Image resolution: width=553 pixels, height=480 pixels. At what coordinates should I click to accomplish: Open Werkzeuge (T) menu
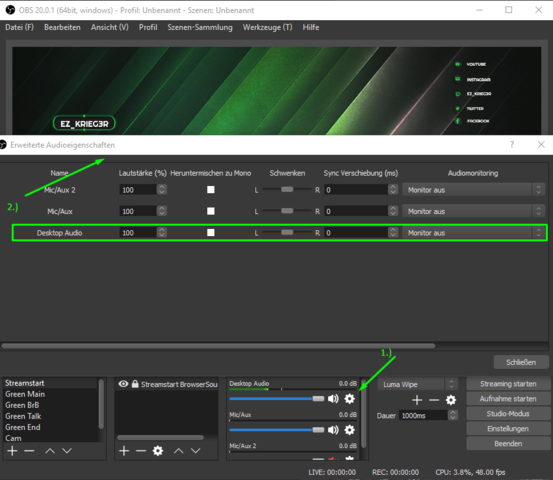point(267,27)
